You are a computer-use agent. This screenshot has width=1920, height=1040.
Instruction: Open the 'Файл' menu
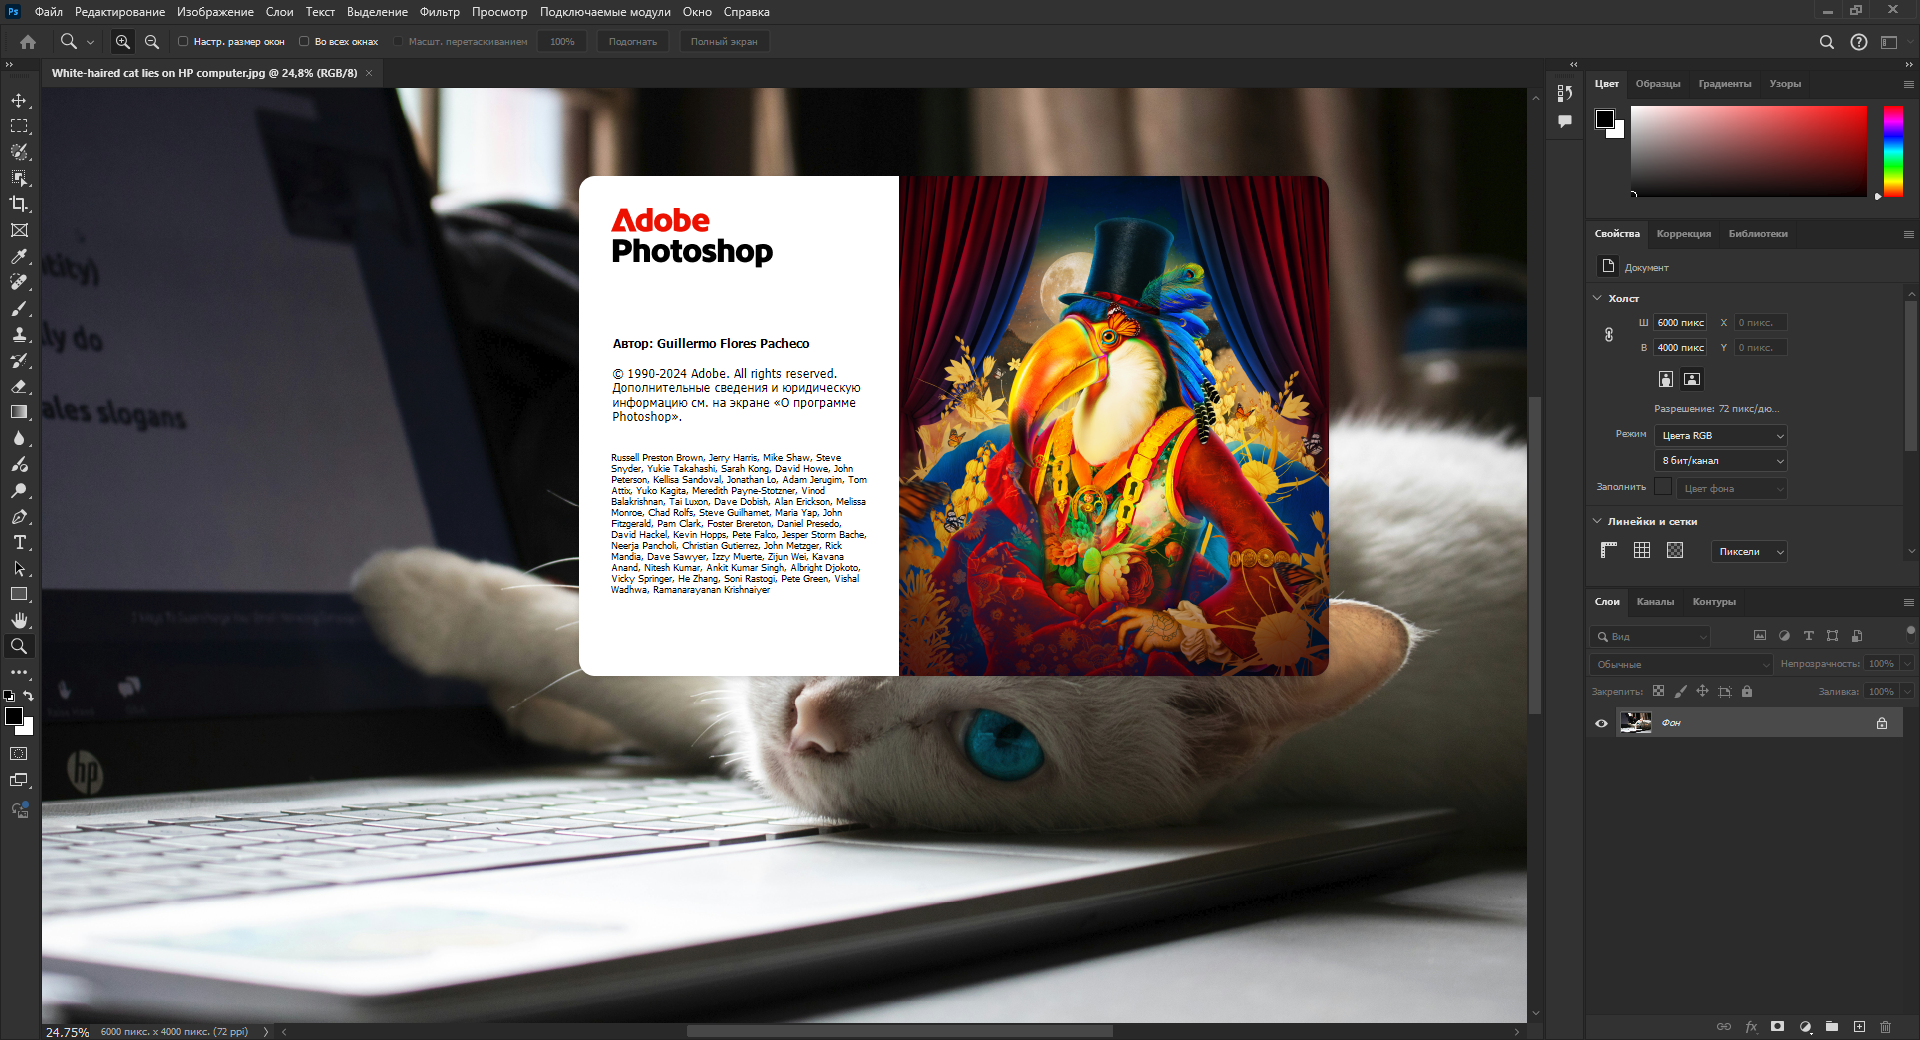pyautogui.click(x=49, y=12)
